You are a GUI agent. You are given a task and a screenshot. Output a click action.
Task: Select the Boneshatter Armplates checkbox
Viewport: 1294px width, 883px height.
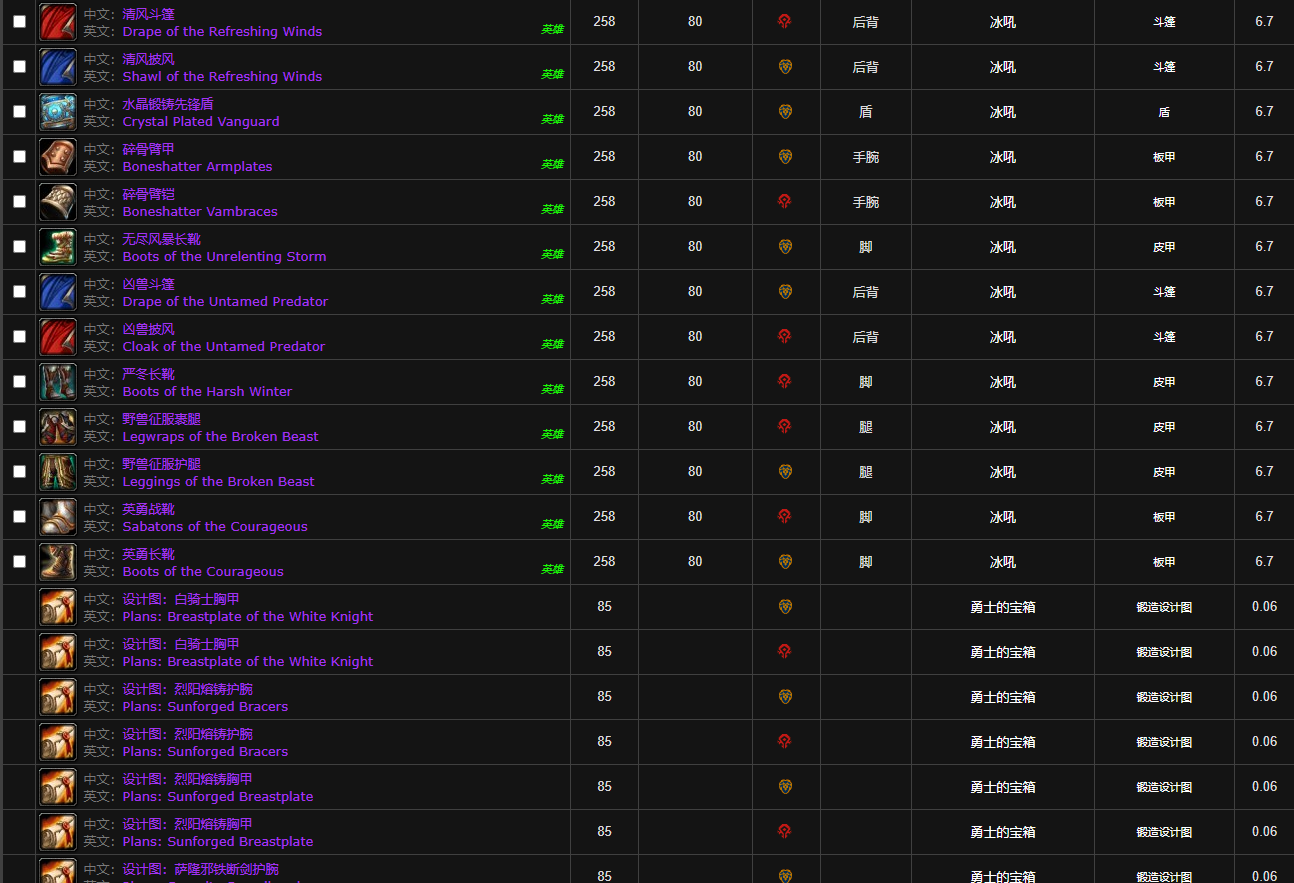(x=19, y=157)
